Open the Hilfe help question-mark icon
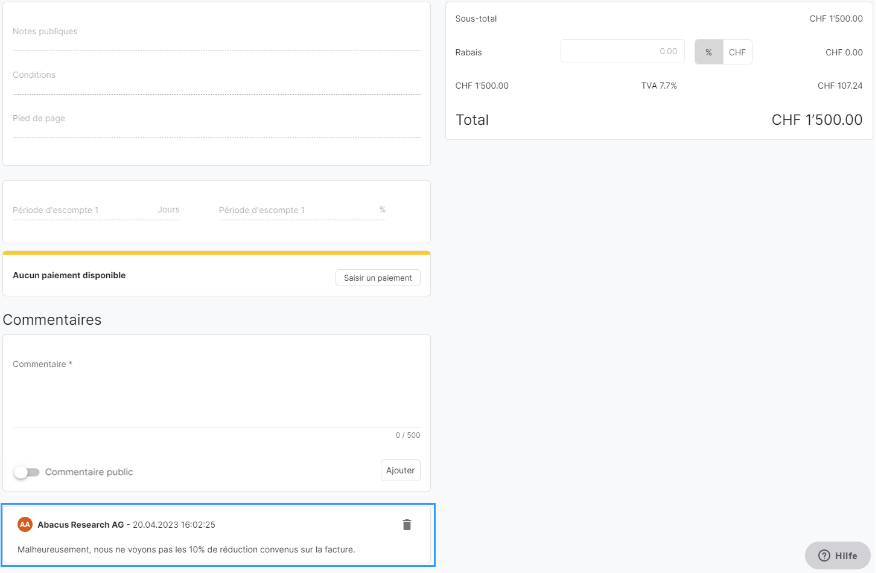This screenshot has width=876, height=573. coord(824,556)
